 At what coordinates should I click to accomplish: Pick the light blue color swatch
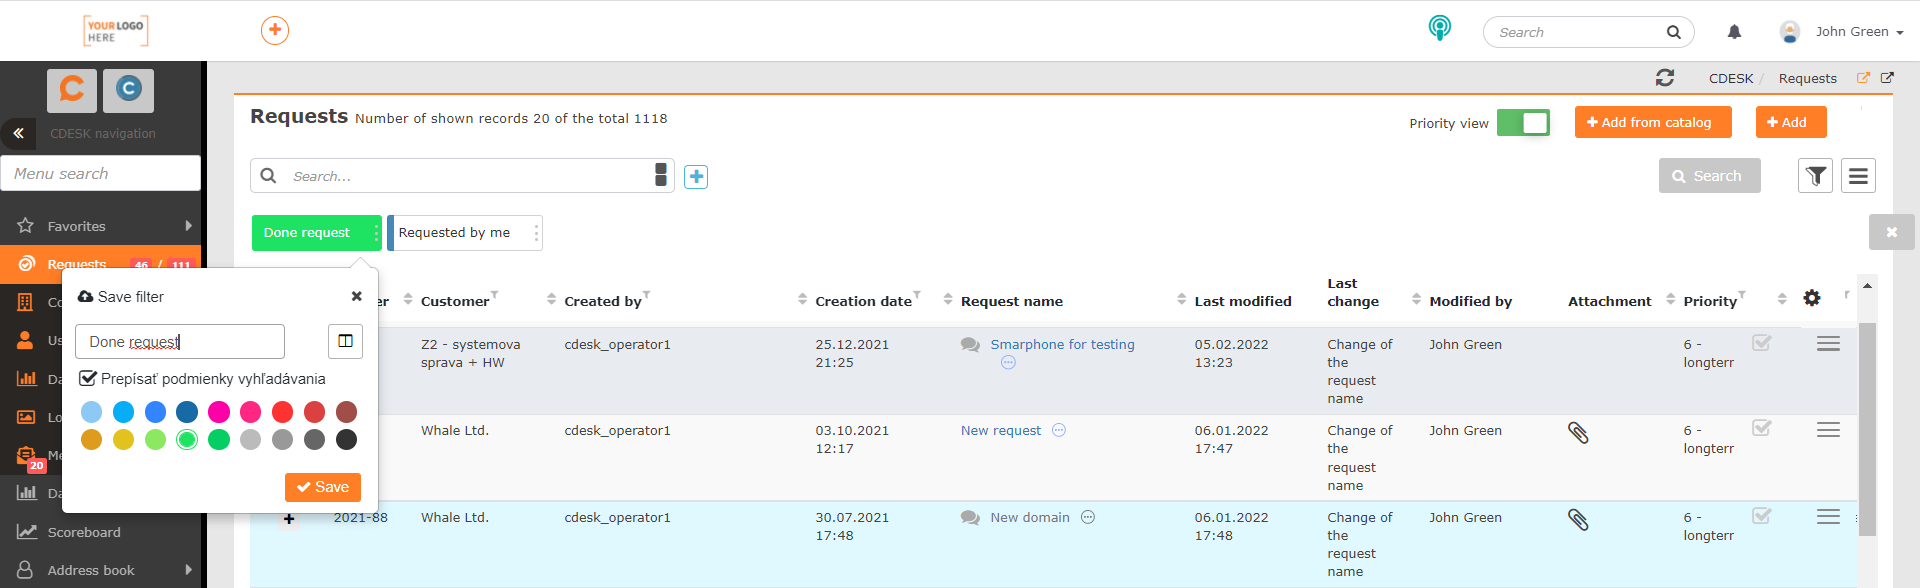[91, 411]
